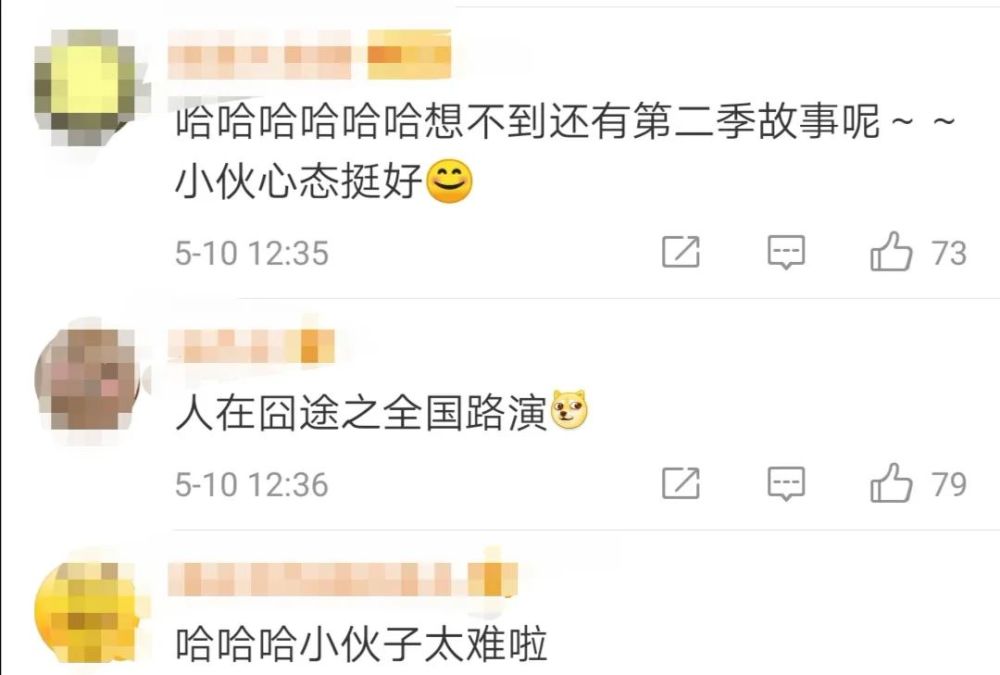The height and width of the screenshot is (675, 1000).
Task: Click timestamp 5-10 12:36
Action: click(252, 485)
